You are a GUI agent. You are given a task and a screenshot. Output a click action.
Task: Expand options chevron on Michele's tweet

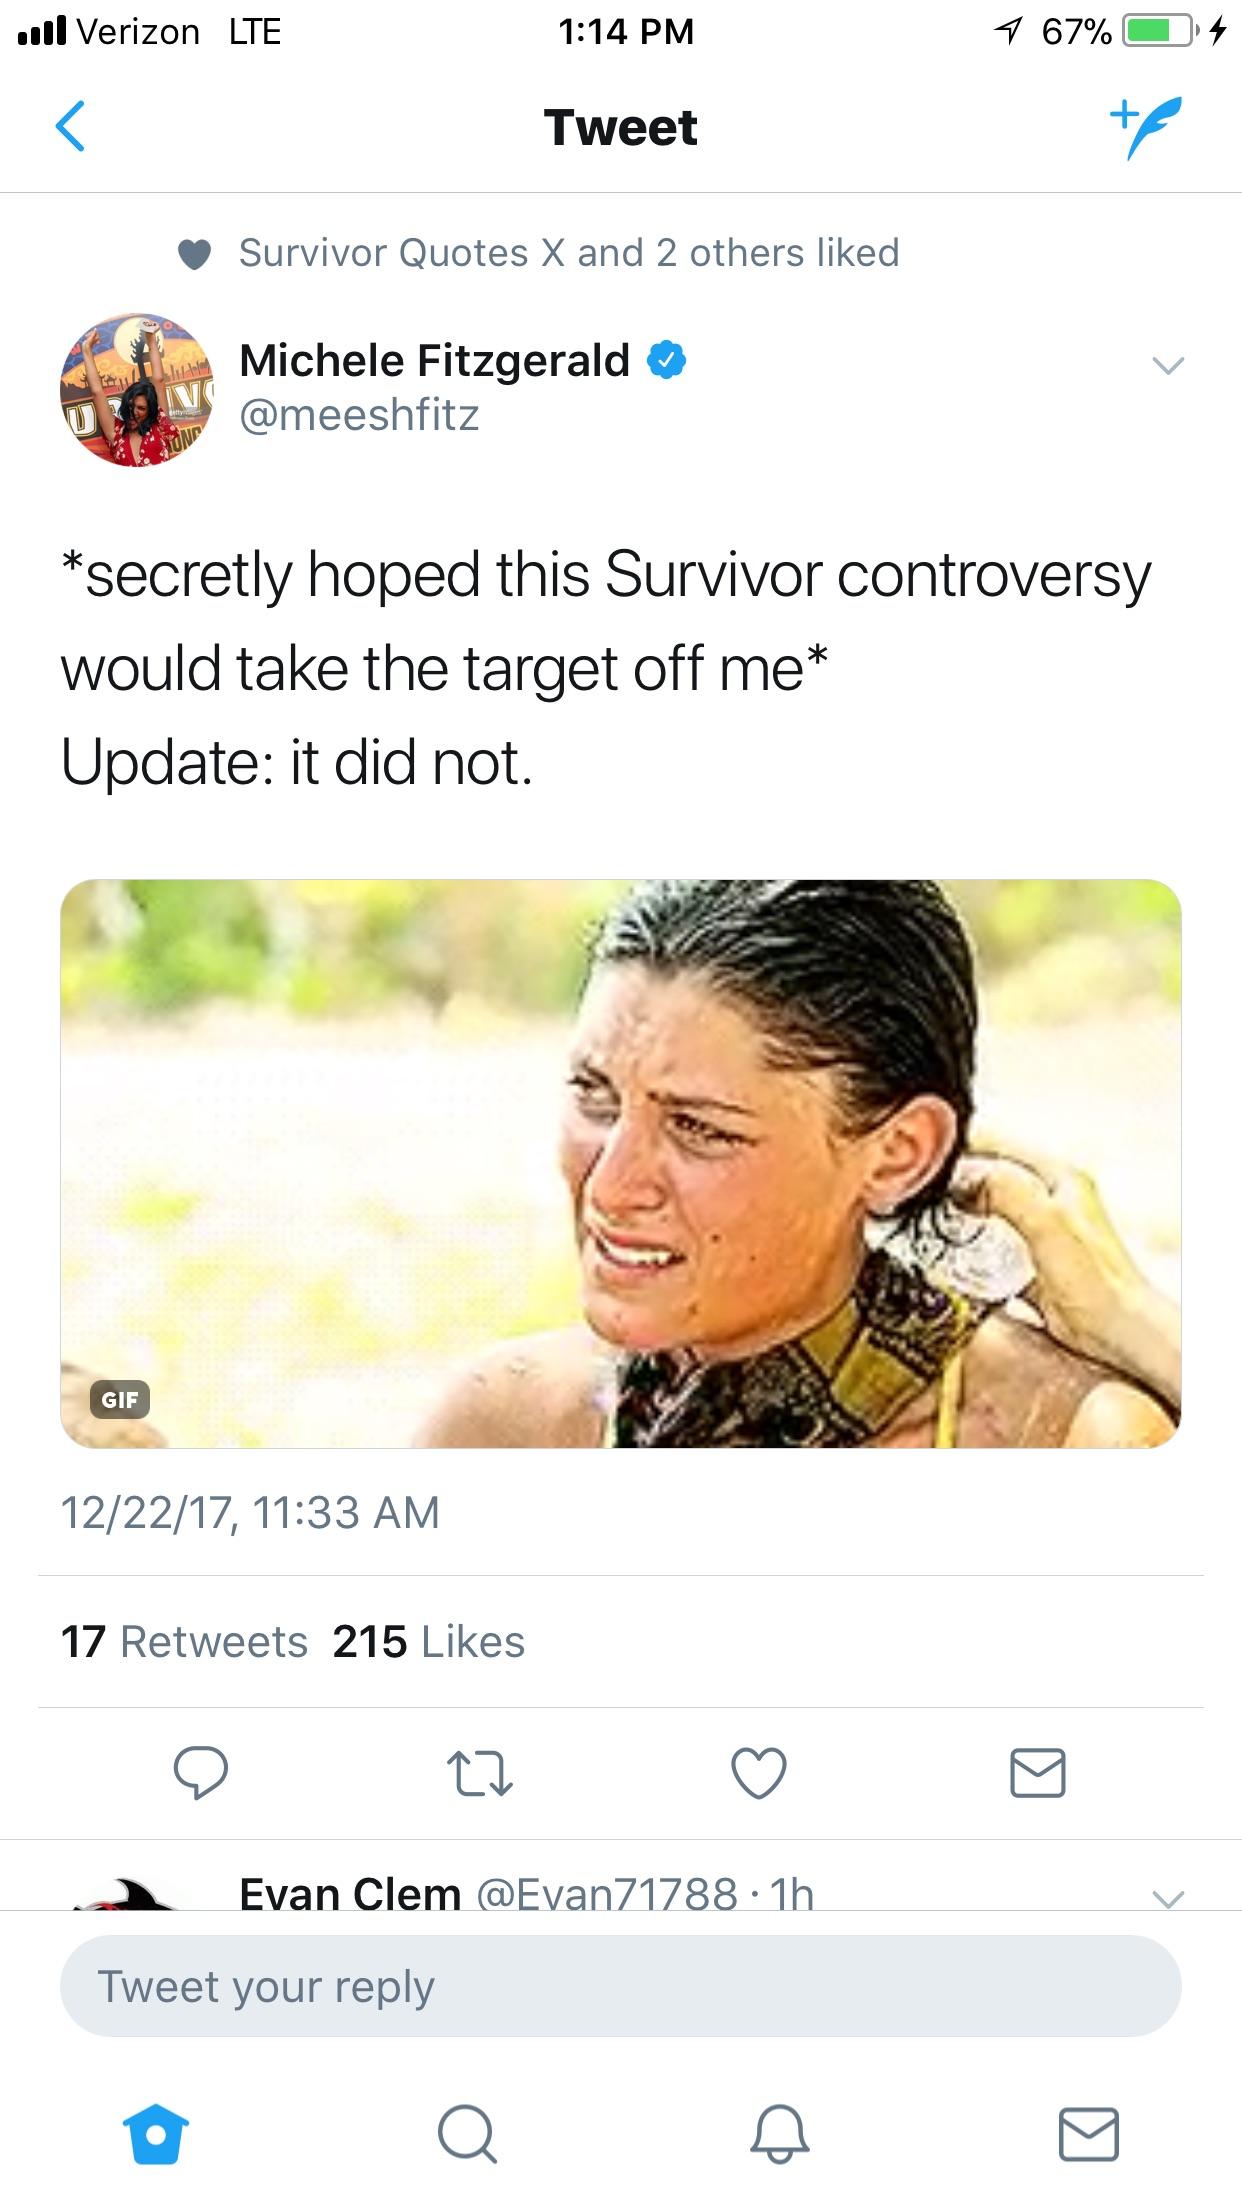[1168, 365]
